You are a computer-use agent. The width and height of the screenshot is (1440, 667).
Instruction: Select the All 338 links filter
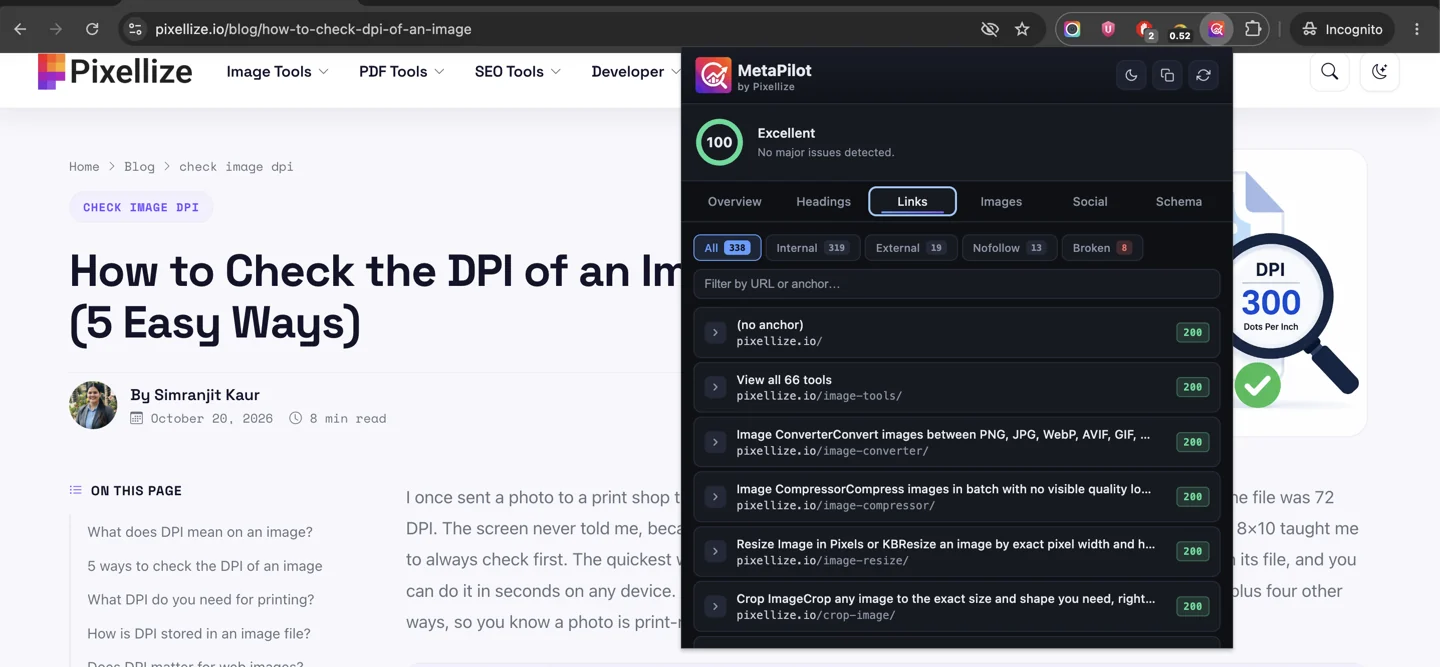click(727, 247)
